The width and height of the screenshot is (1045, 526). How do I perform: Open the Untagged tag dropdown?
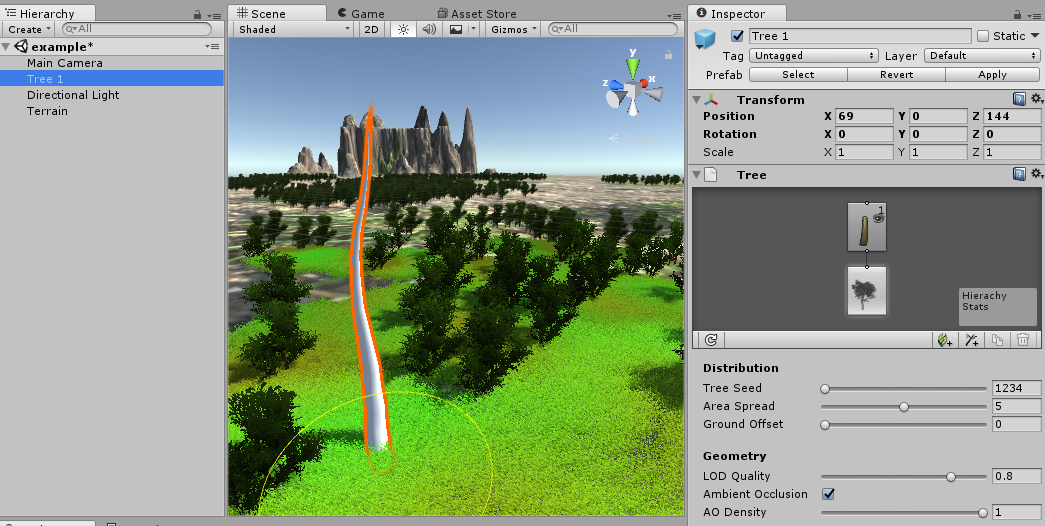pos(813,56)
